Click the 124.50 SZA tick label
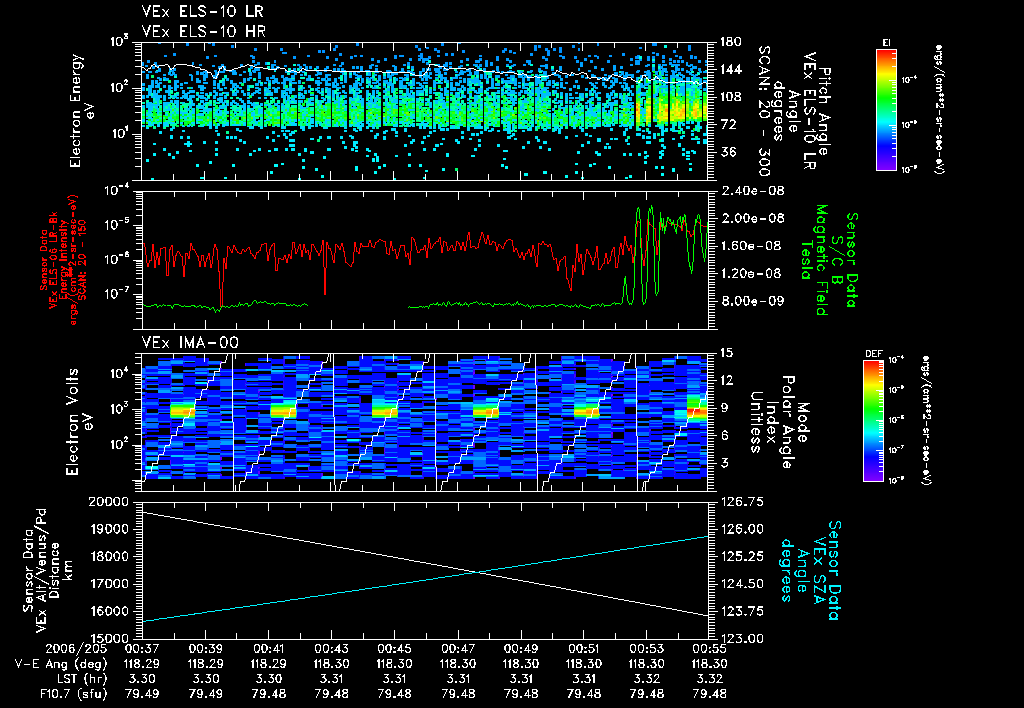The height and width of the screenshot is (708, 1024). point(741,584)
